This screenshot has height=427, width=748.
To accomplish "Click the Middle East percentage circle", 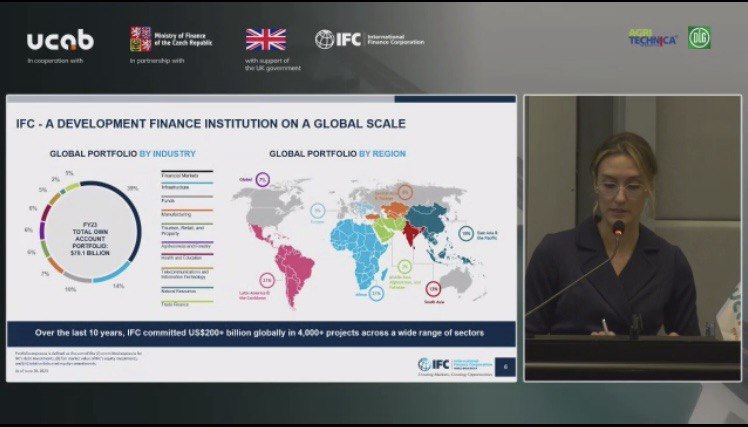I will pos(405,266).
